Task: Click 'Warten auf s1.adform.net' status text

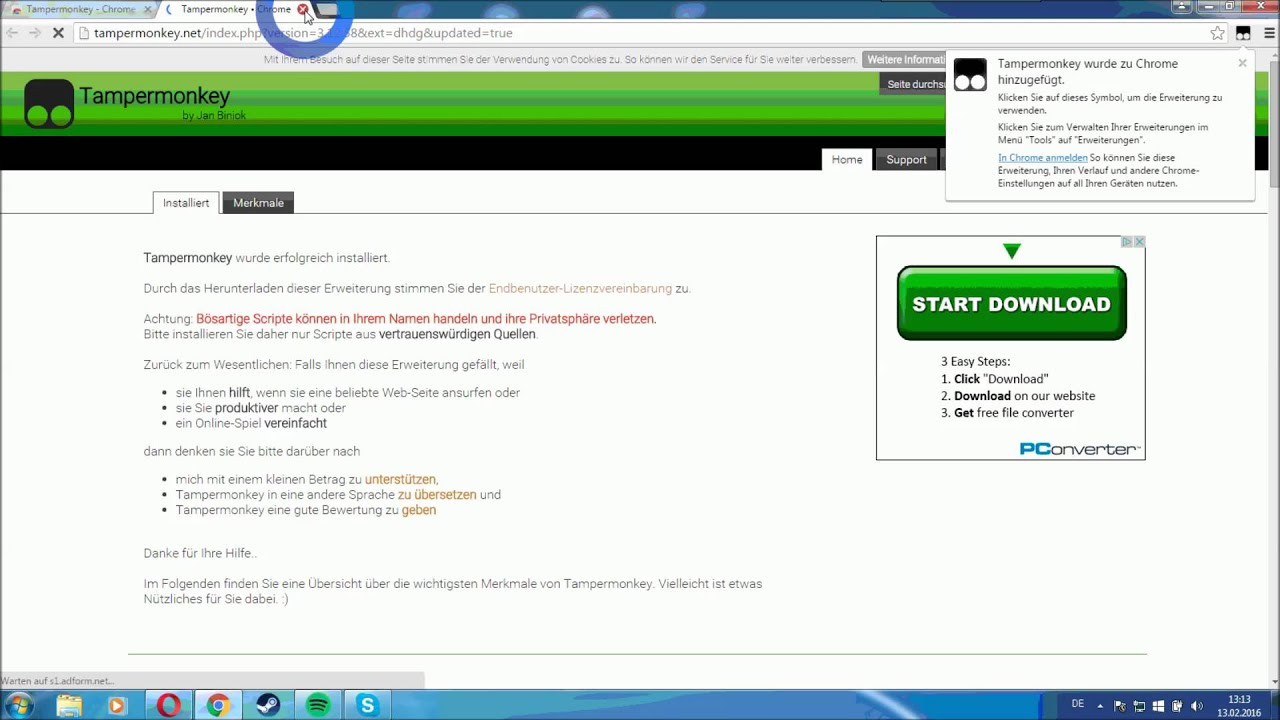Action: coord(57,681)
